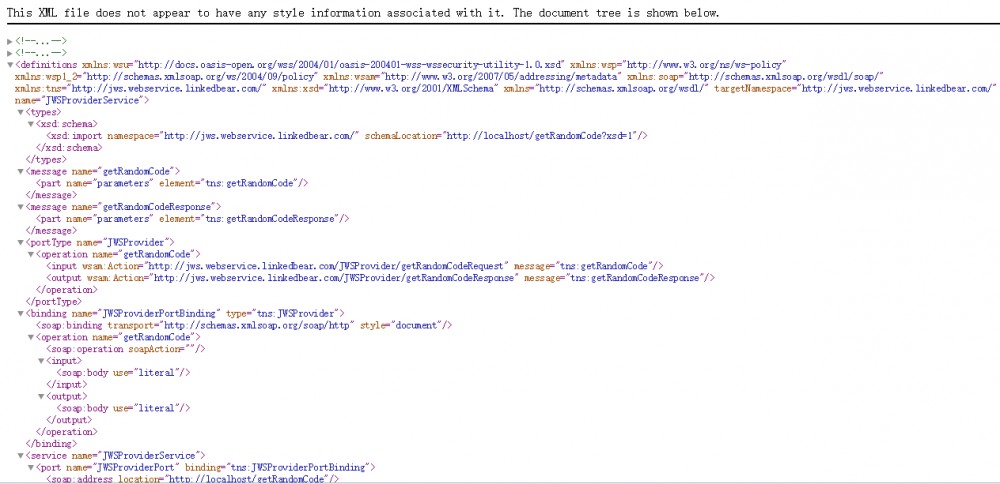Click the closing </binding> tag

51,444
